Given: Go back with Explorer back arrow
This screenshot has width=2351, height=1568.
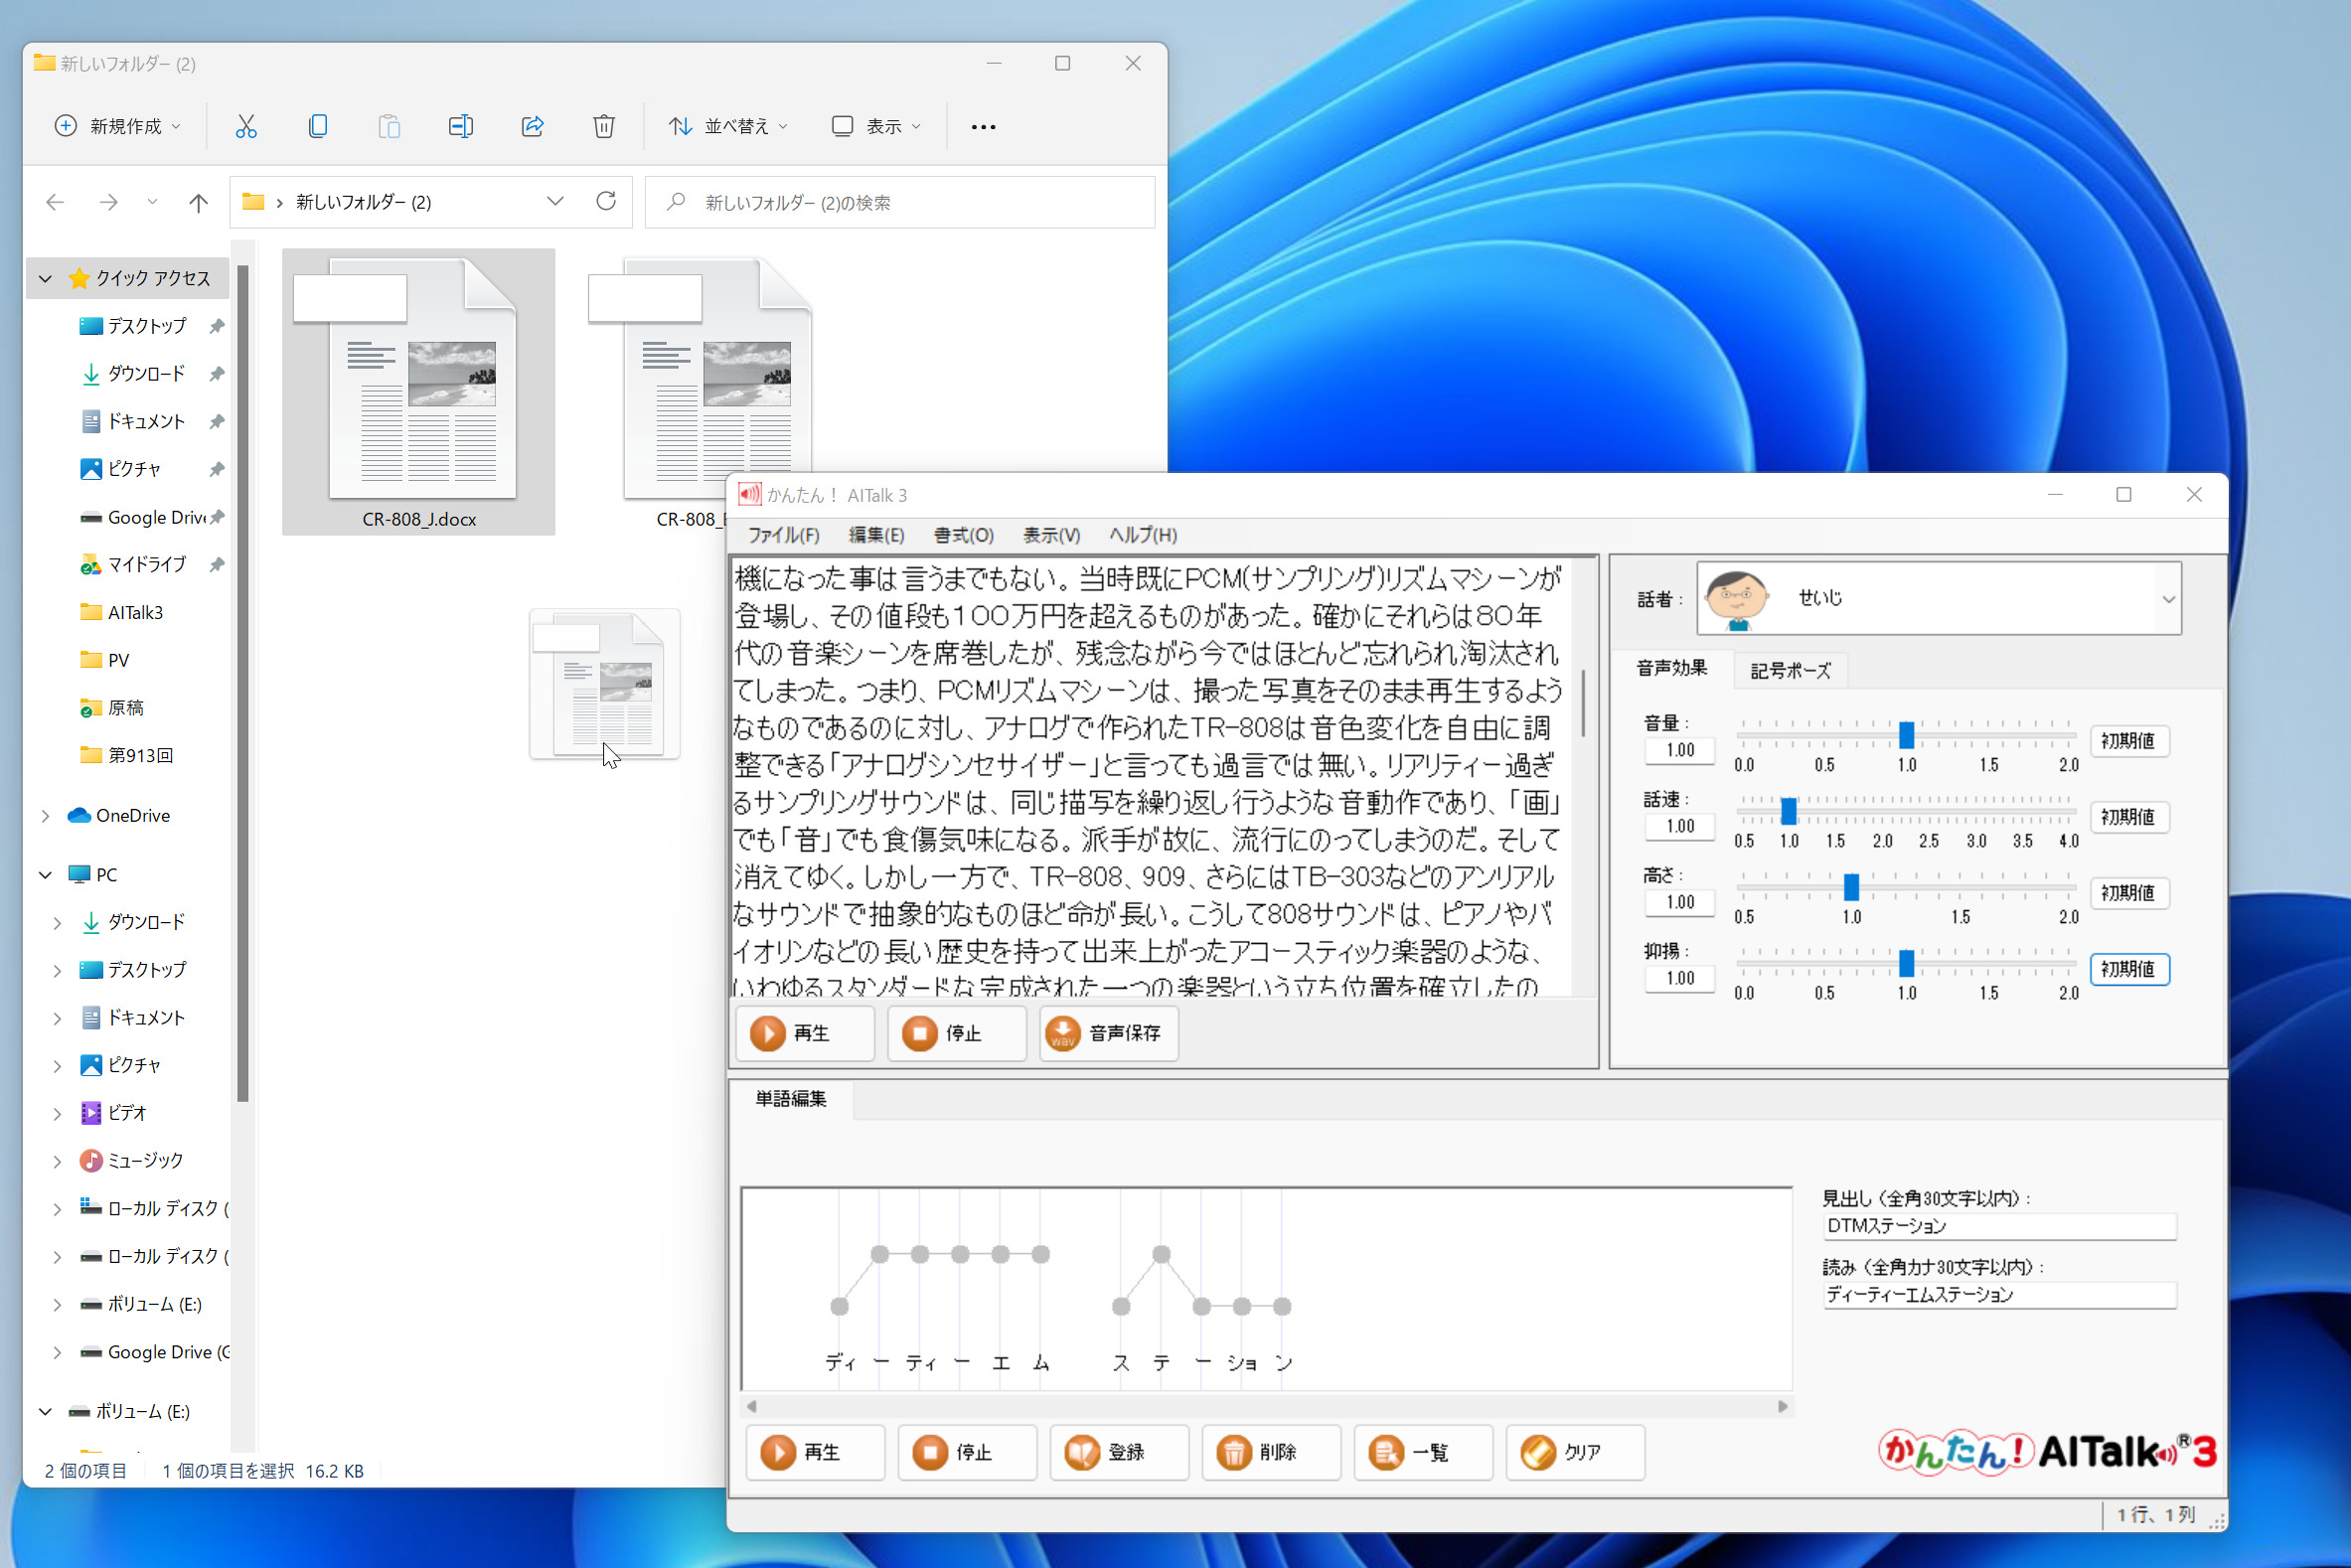Looking at the screenshot, I should 55,202.
